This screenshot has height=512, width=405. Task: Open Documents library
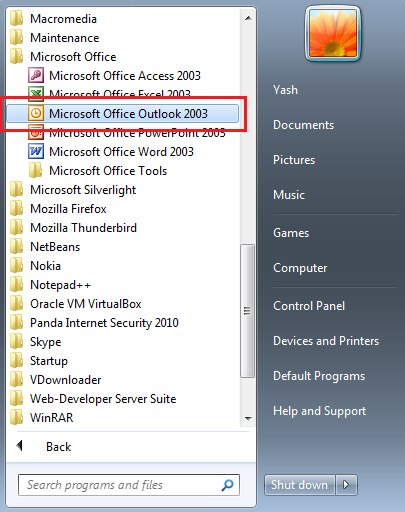click(303, 125)
